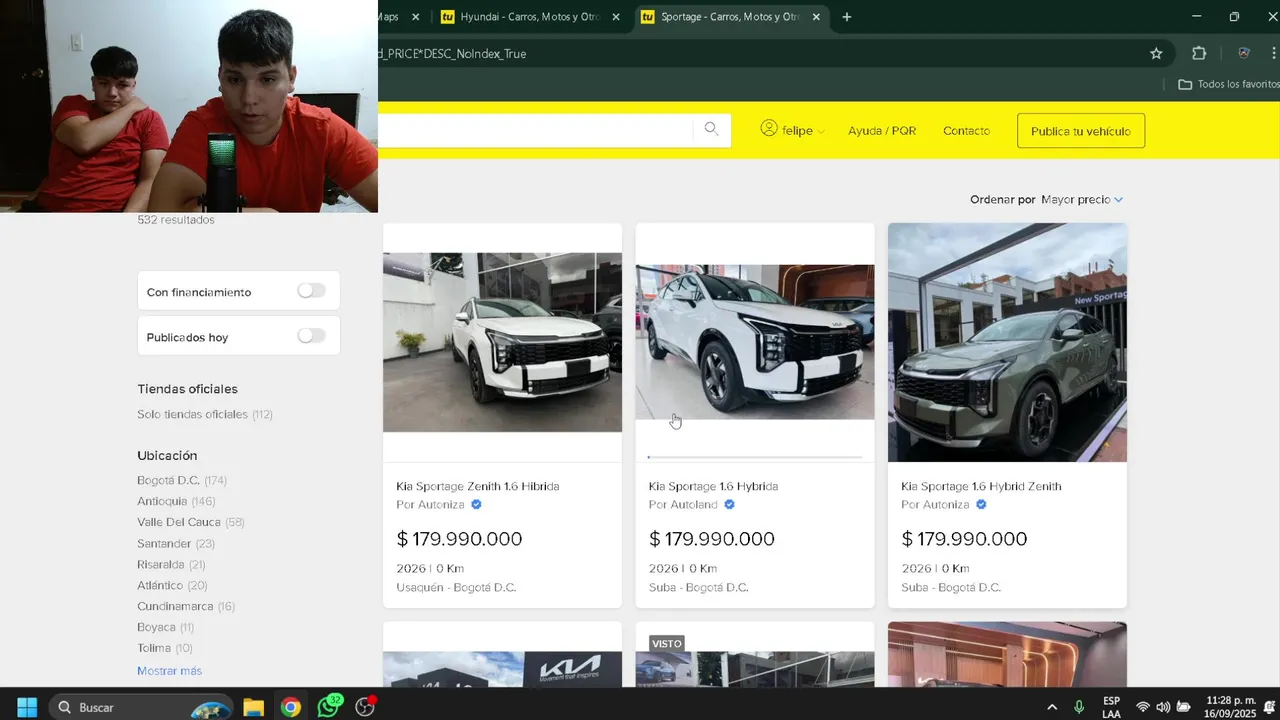Open the battery status tray icon
Image resolution: width=1280 pixels, height=720 pixels.
1184,707
